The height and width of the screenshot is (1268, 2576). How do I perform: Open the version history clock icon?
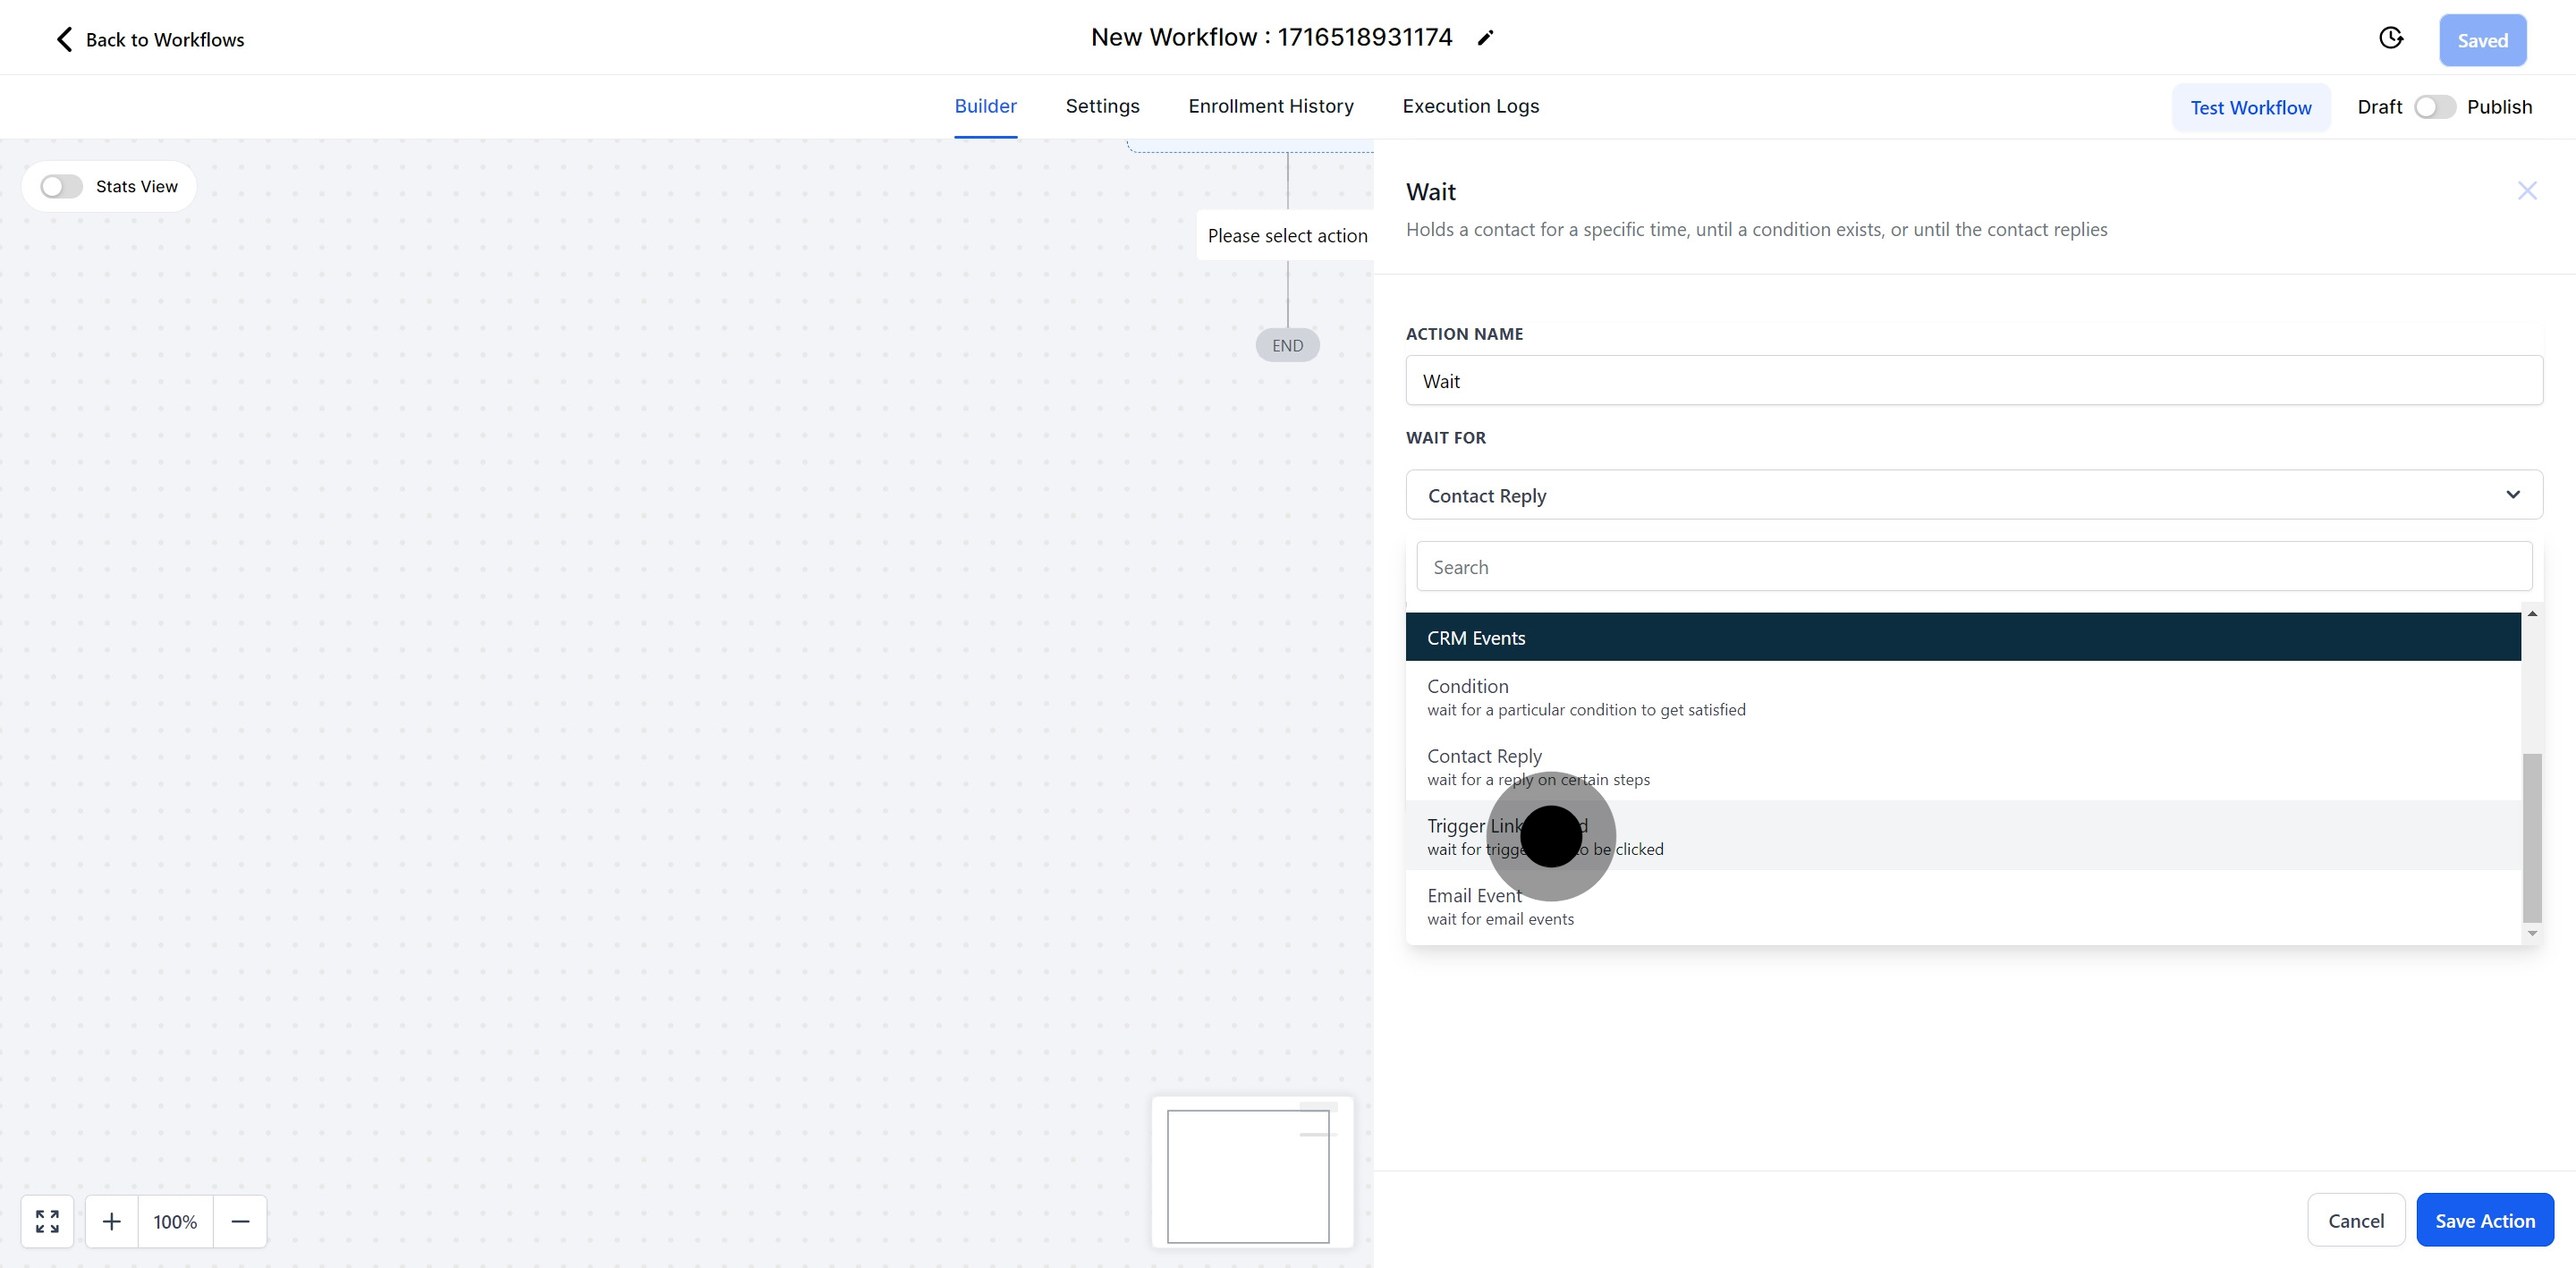2390,38
